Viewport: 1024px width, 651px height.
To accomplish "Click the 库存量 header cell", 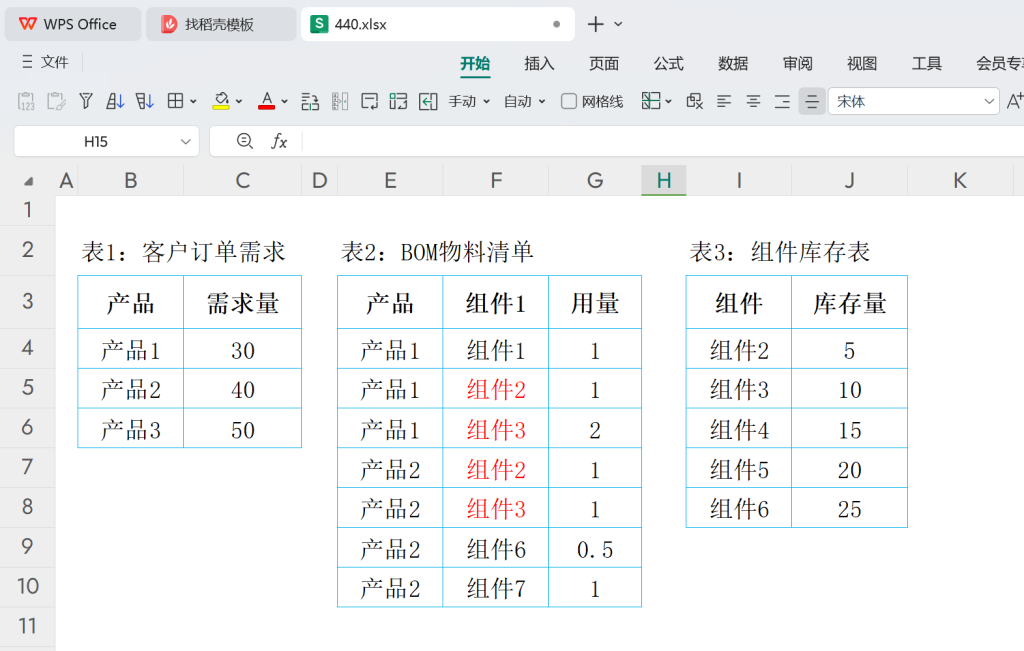I will point(849,303).
